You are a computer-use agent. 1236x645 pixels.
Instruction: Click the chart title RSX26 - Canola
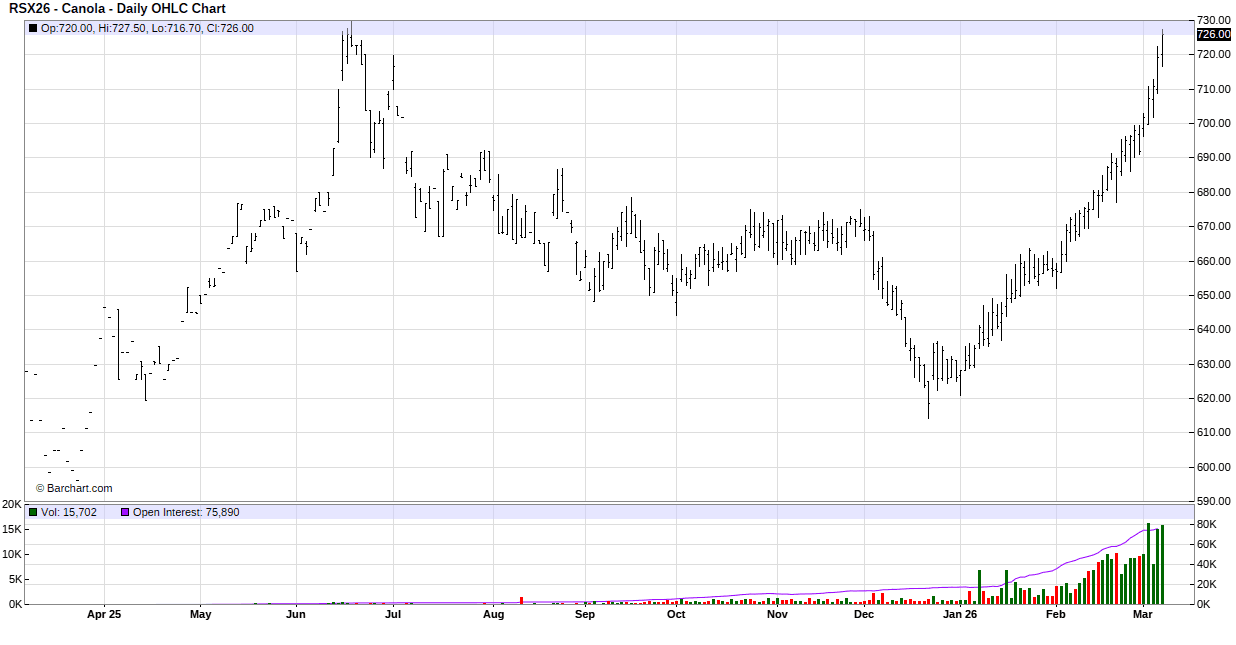click(x=117, y=8)
